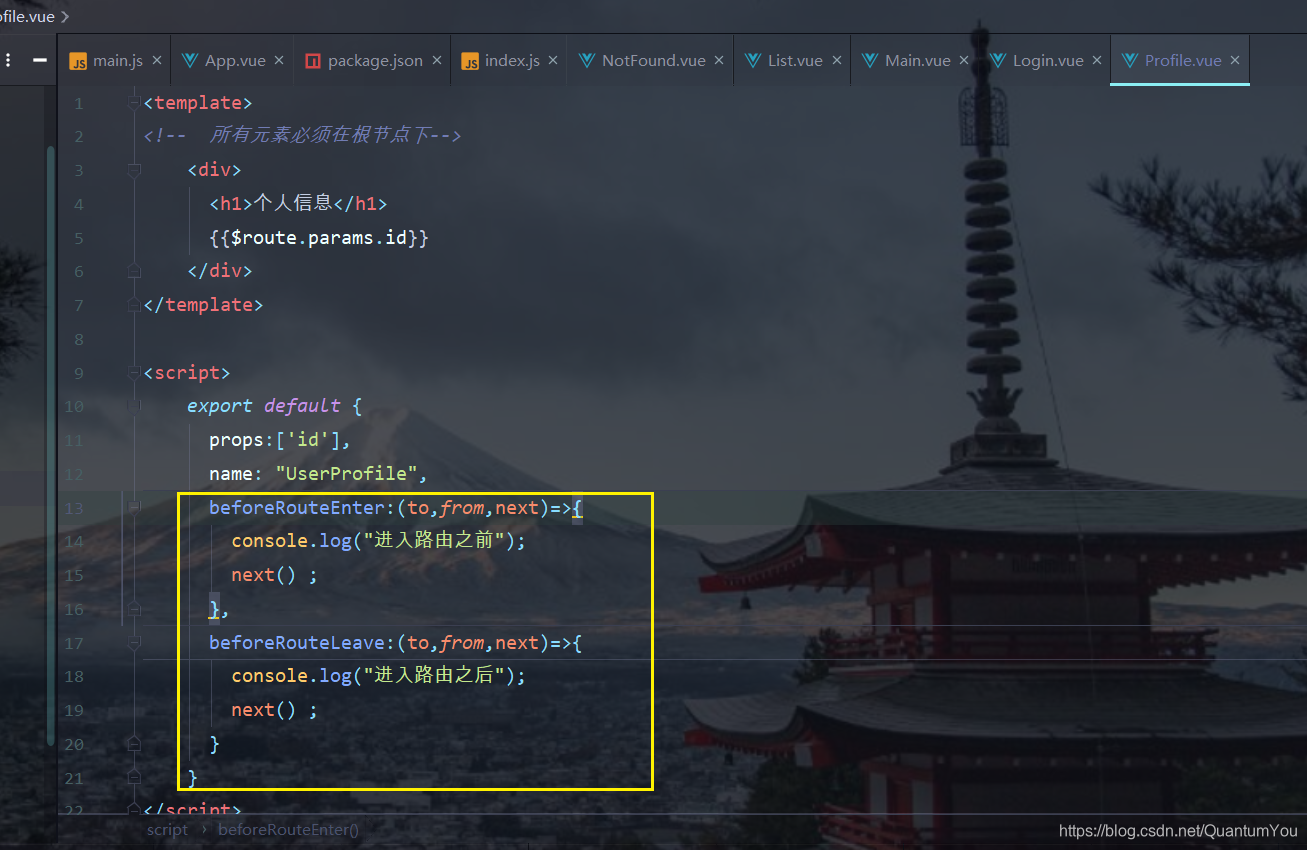Click next() call on line 15
This screenshot has height=850, width=1307.
pyautogui.click(x=264, y=575)
